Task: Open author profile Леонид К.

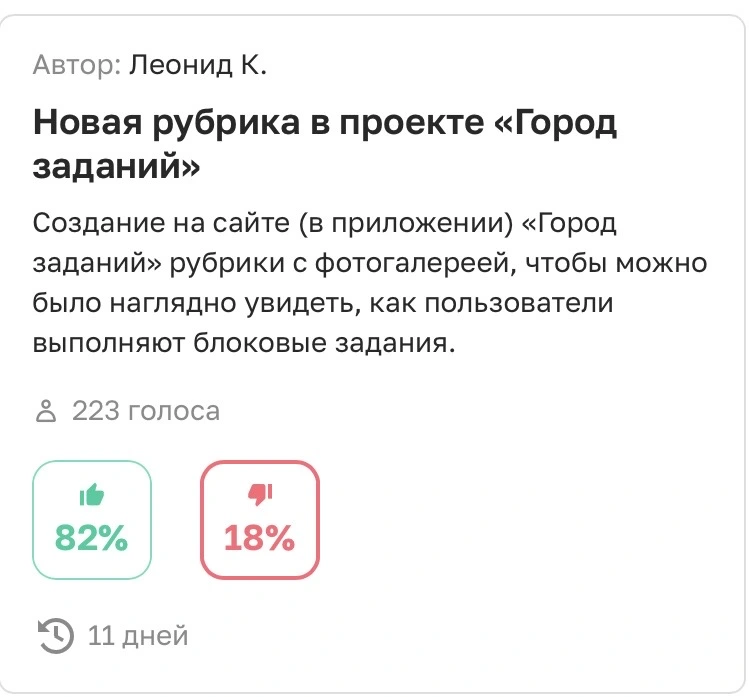Action: (198, 64)
